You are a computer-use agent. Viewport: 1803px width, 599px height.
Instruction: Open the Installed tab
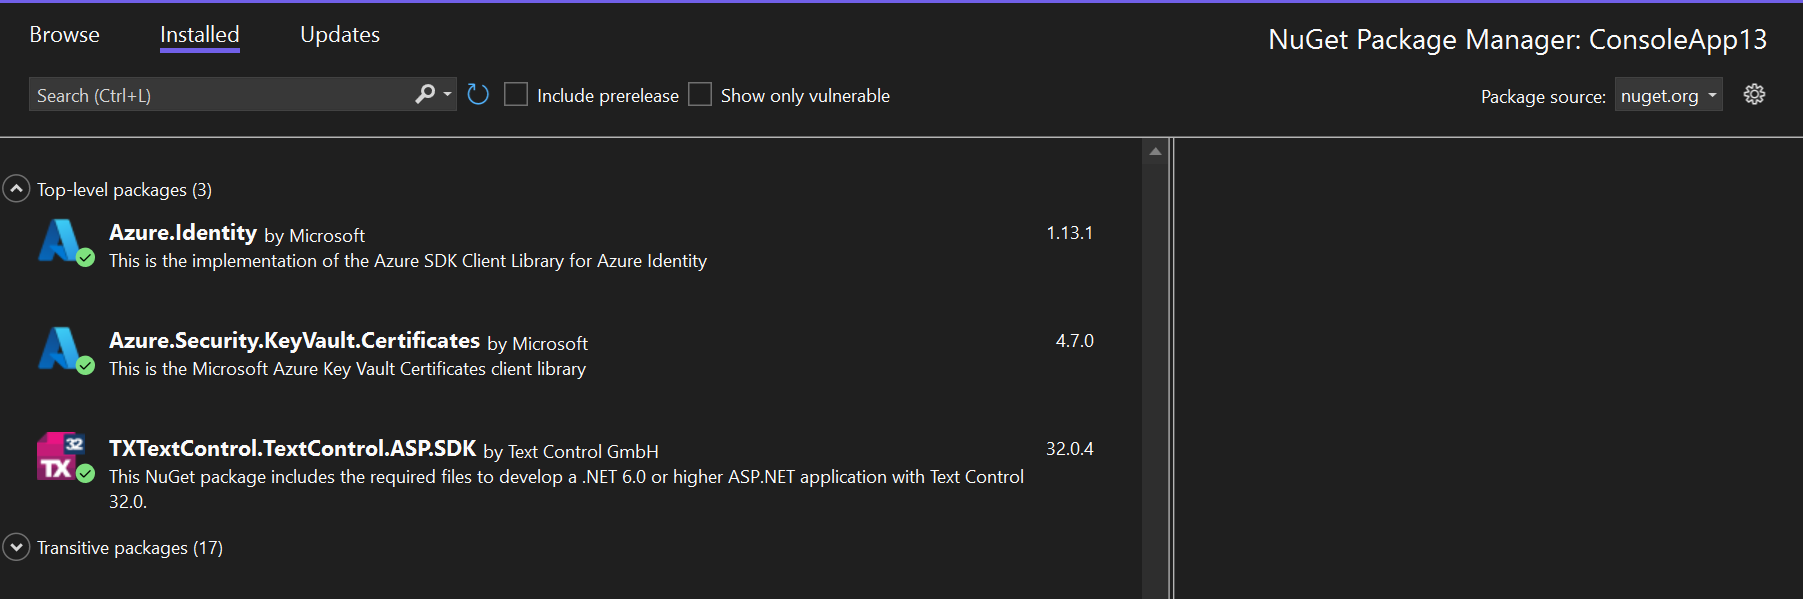tap(200, 35)
